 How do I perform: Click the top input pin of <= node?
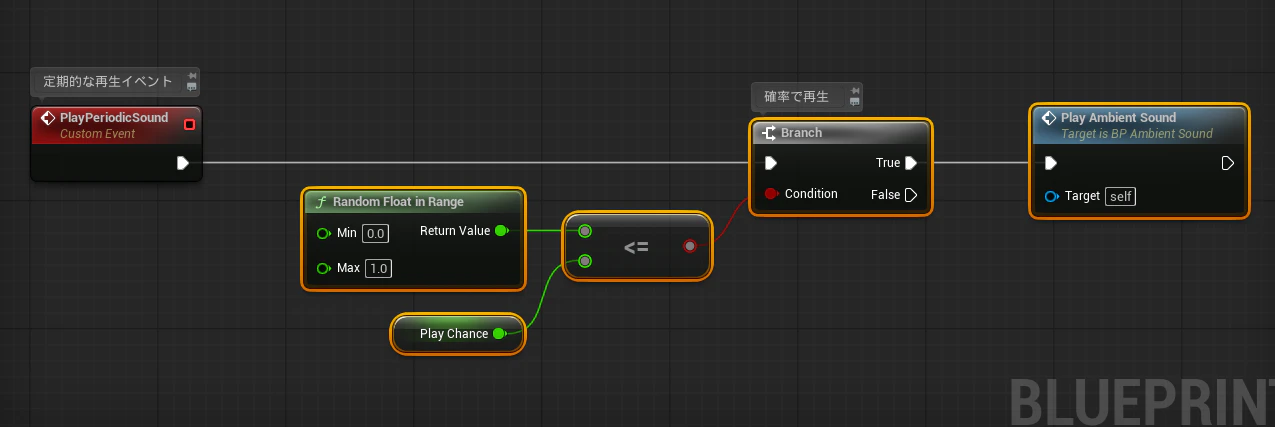[x=585, y=231]
